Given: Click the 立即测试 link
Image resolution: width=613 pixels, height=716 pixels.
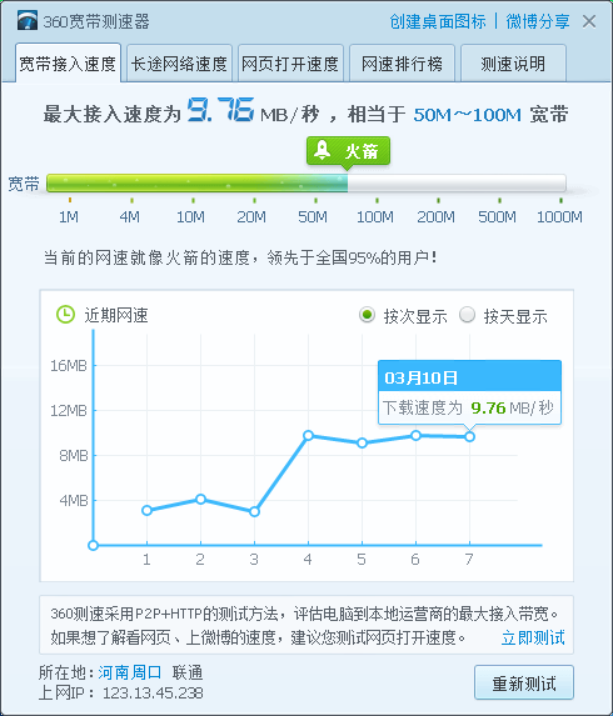Looking at the screenshot, I should coord(533,637).
